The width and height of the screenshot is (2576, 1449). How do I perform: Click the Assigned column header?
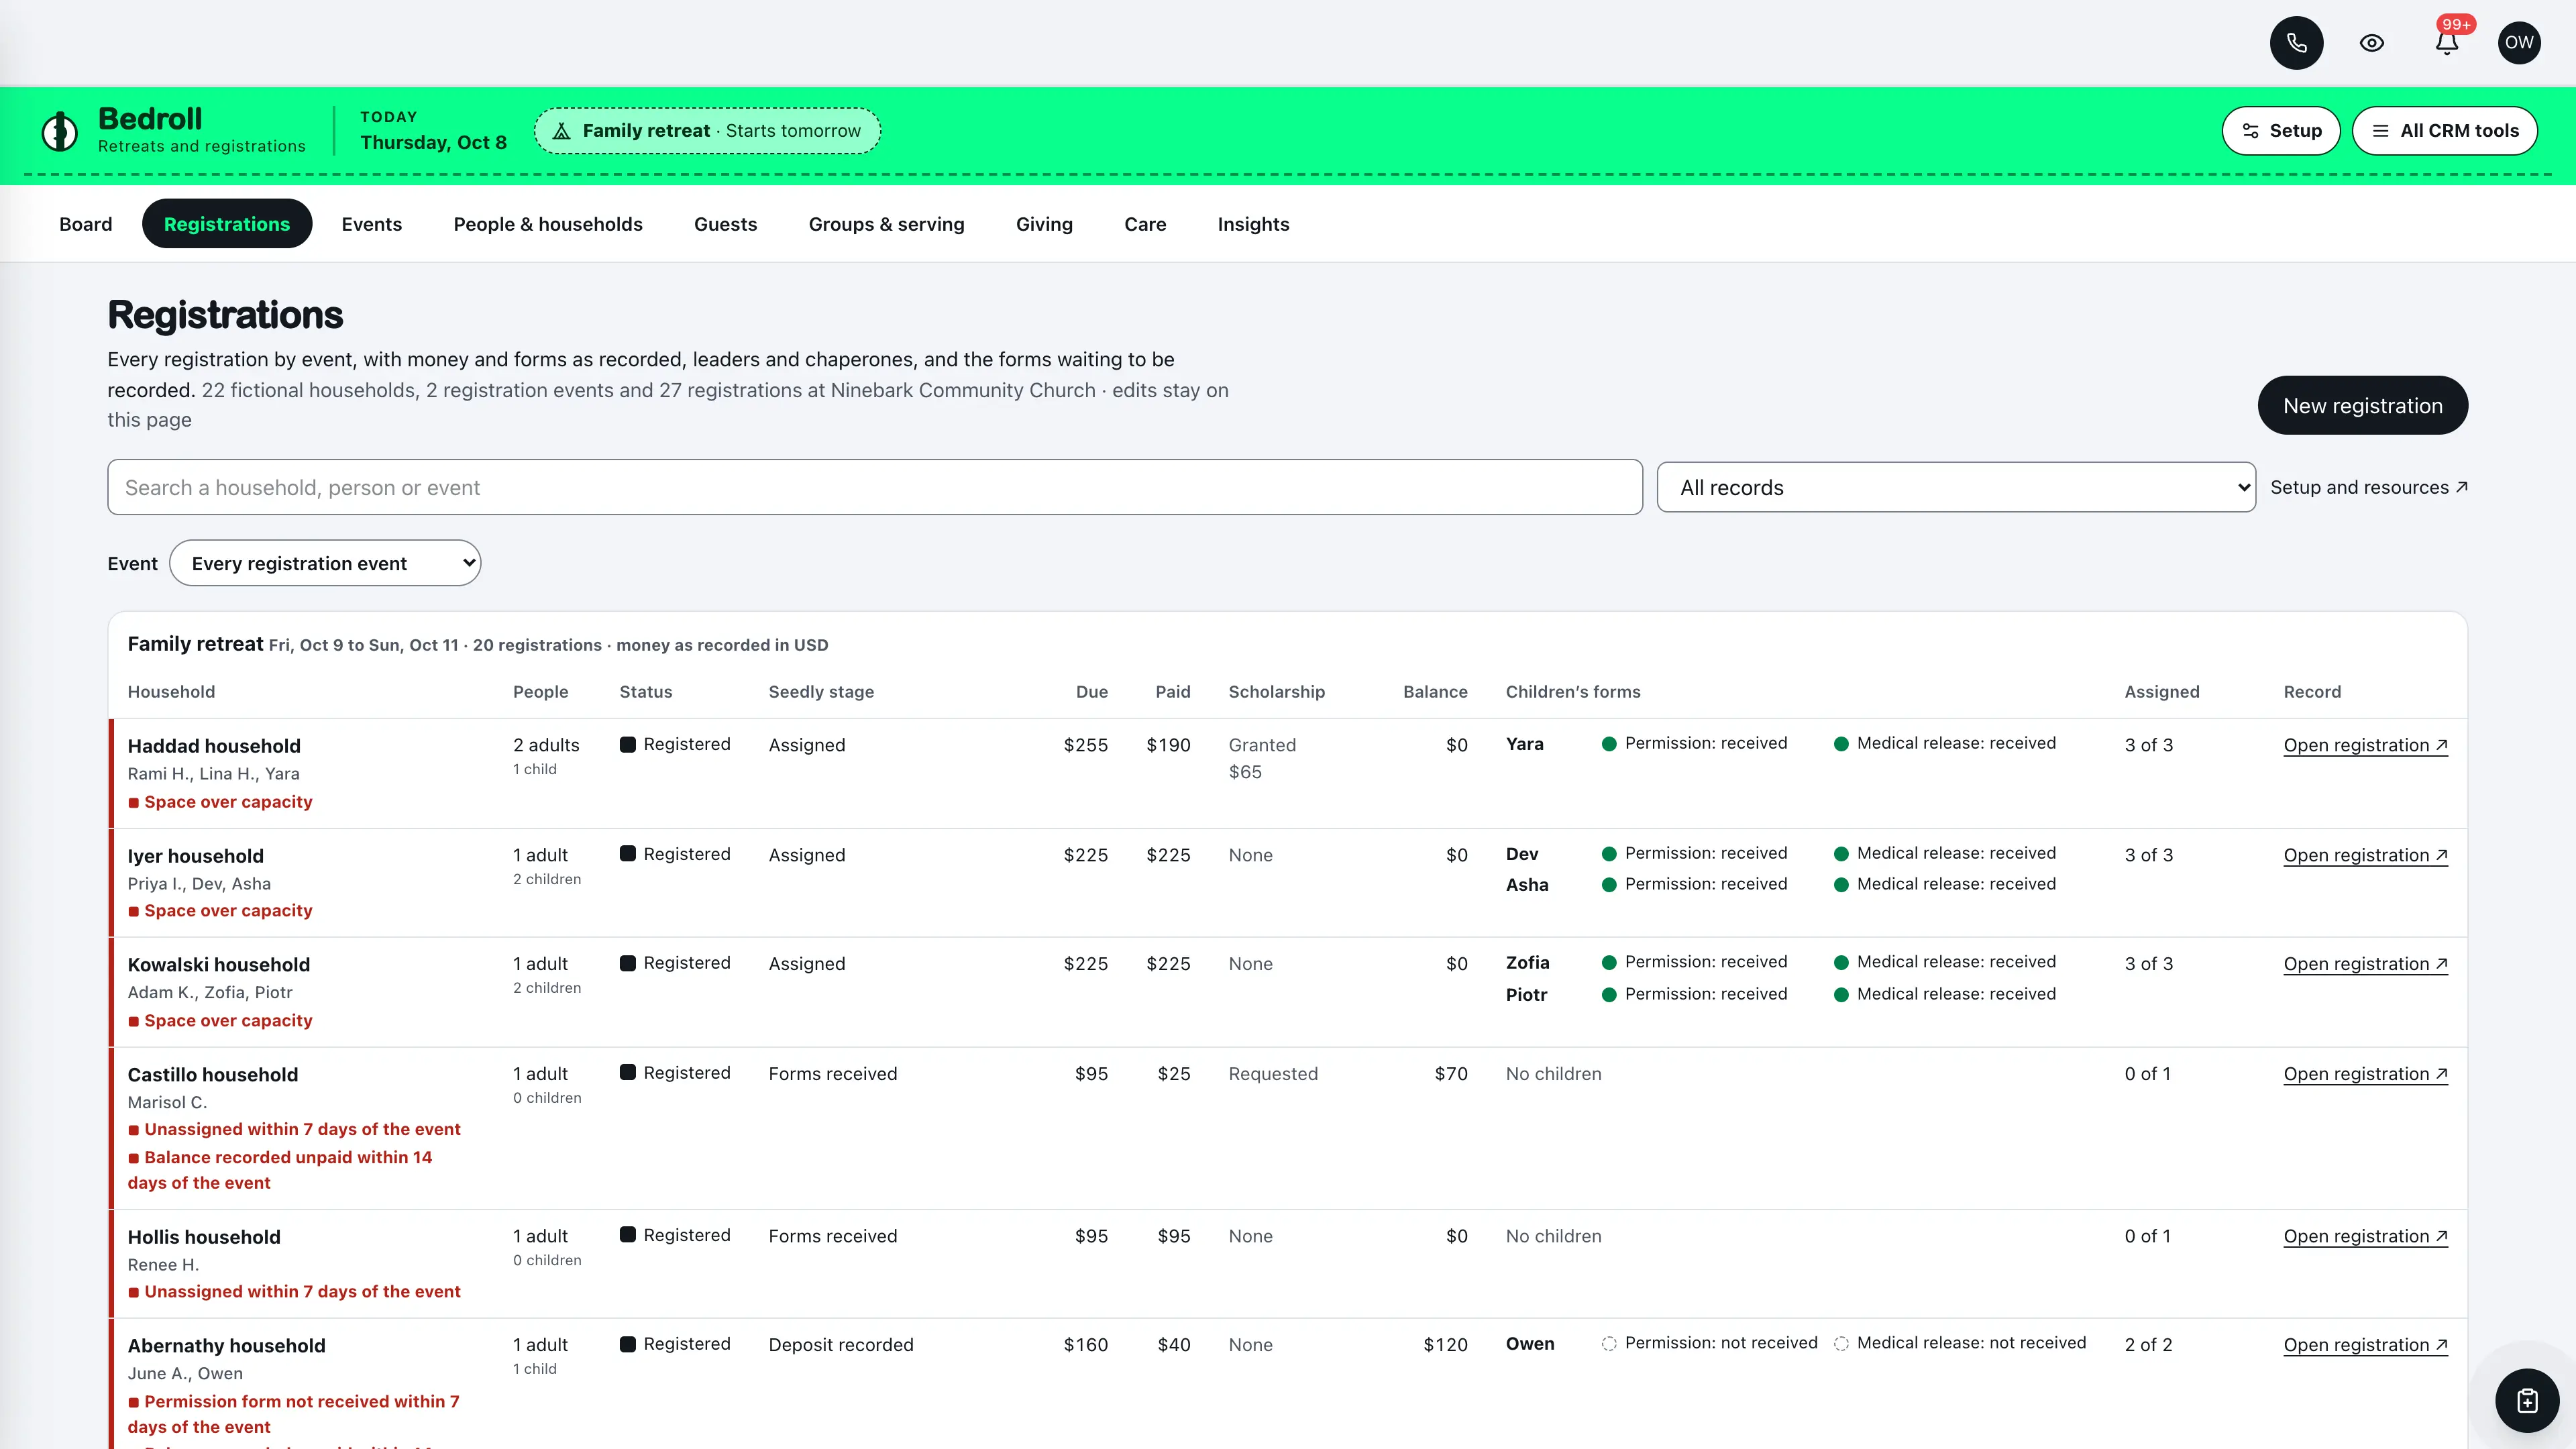tap(2162, 692)
